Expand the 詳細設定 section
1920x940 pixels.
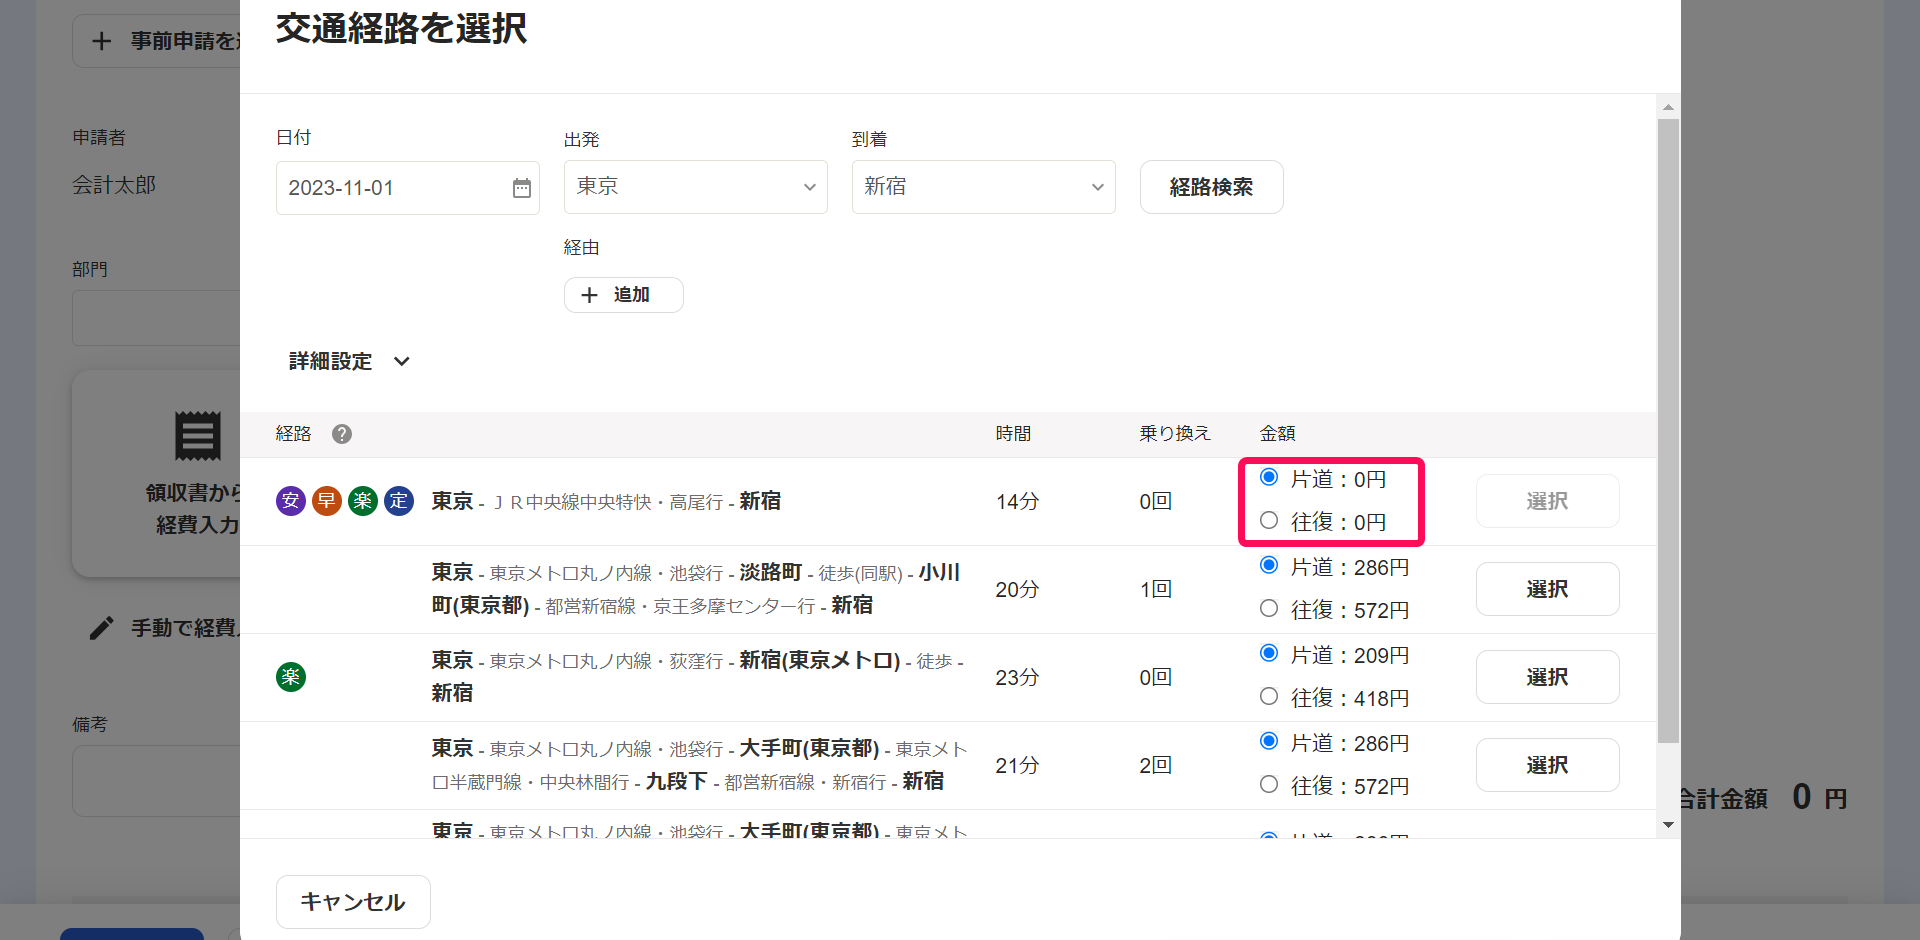click(x=349, y=361)
